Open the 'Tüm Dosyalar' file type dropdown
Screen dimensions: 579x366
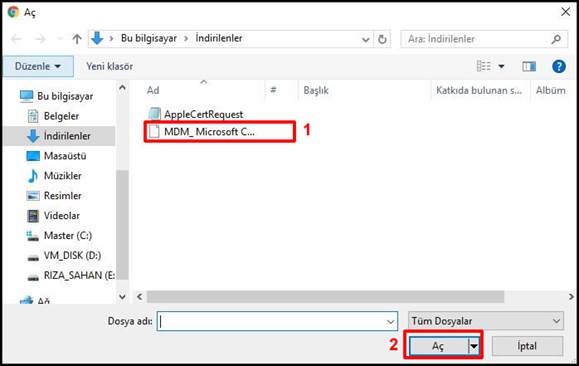tap(486, 321)
